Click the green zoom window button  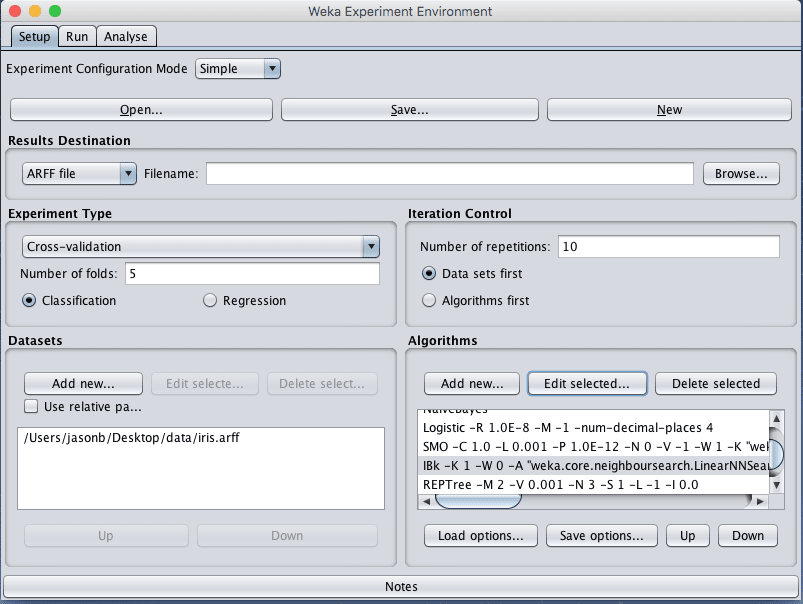tap(55, 11)
